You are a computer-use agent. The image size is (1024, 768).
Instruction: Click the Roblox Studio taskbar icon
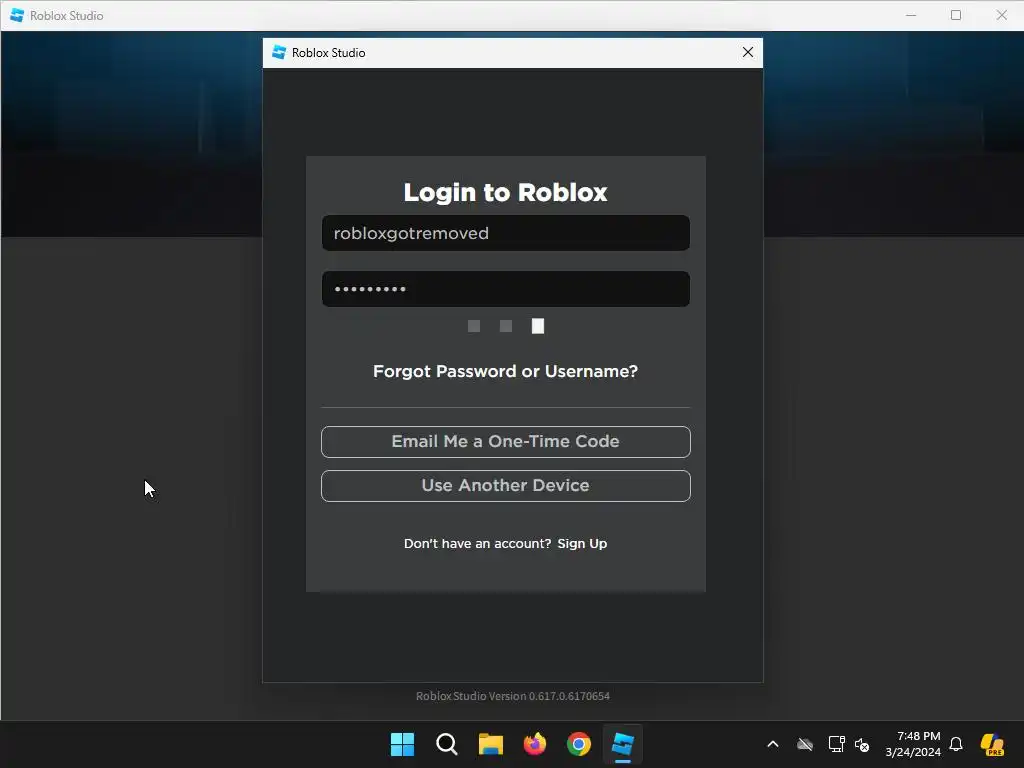click(x=622, y=744)
